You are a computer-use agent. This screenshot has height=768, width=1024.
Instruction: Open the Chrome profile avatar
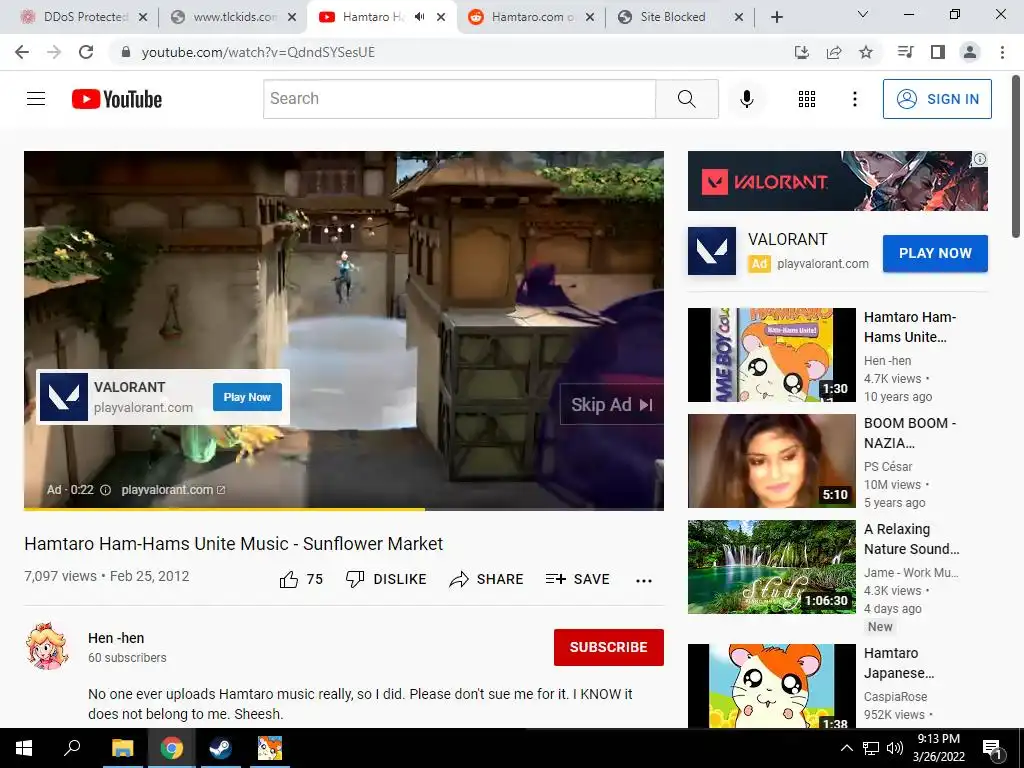[x=970, y=52]
